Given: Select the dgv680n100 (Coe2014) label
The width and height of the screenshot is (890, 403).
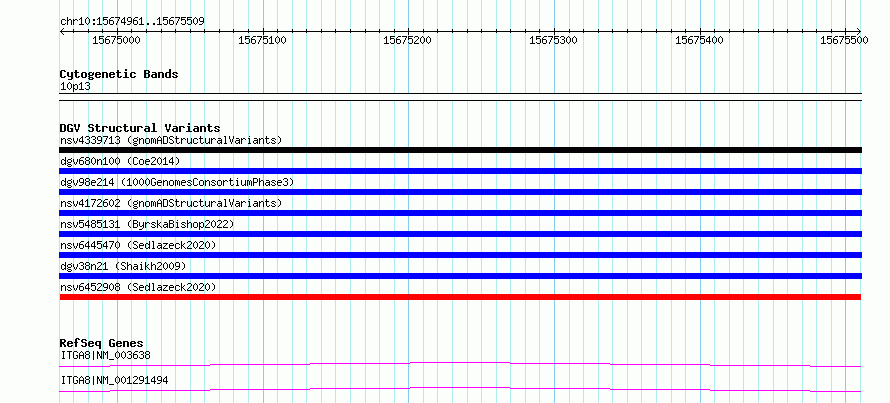Looking at the screenshot, I should [x=120, y=161].
